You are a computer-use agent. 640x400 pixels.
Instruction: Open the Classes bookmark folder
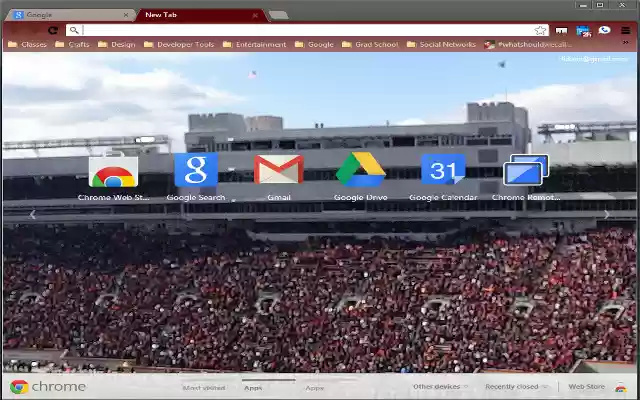[x=27, y=44]
